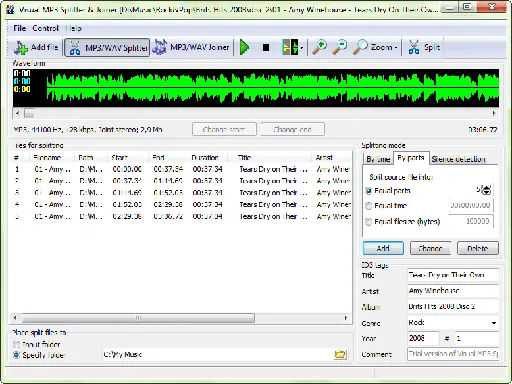Click the application icon in title bar
This screenshot has height=384, width=512.
tap(11, 9)
